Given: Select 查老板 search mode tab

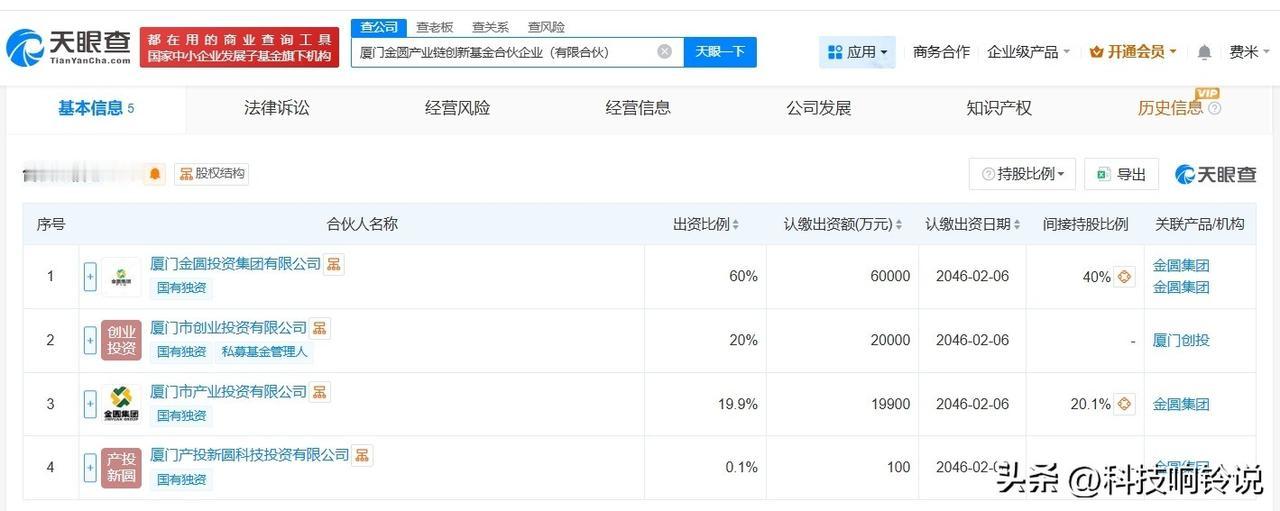Looking at the screenshot, I should [x=435, y=27].
